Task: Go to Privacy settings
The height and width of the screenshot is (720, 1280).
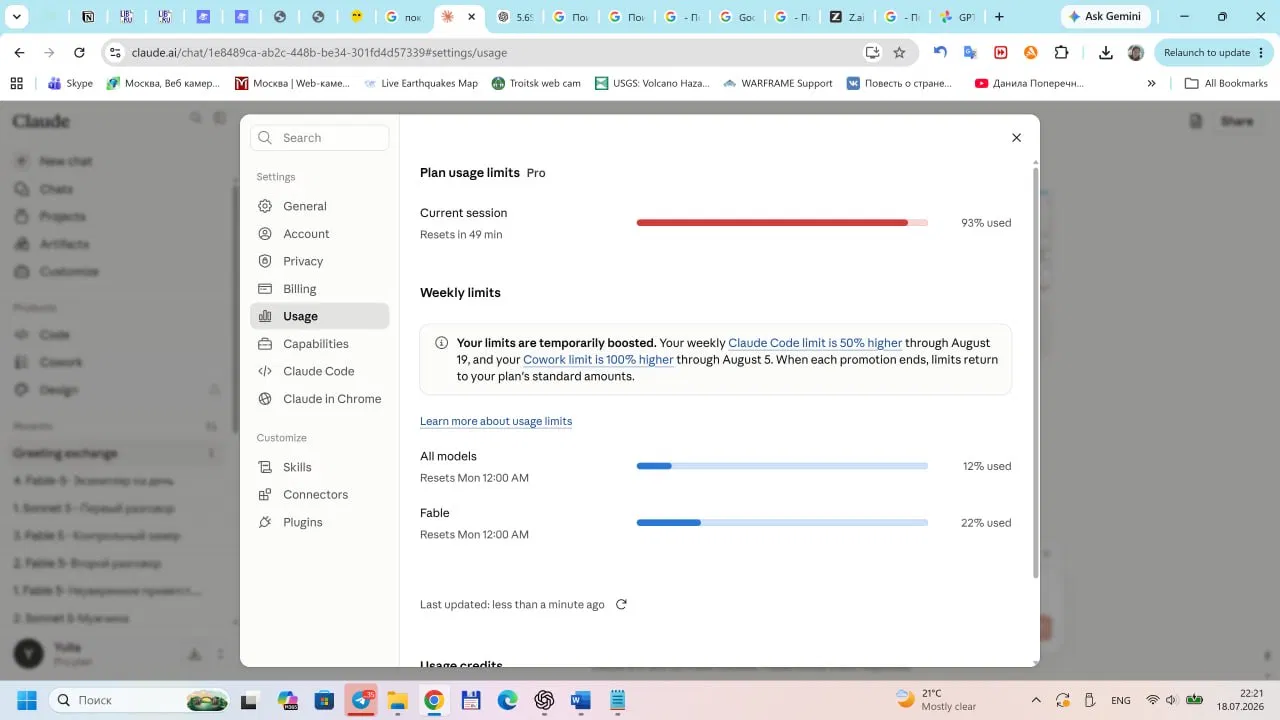Action: point(319,261)
